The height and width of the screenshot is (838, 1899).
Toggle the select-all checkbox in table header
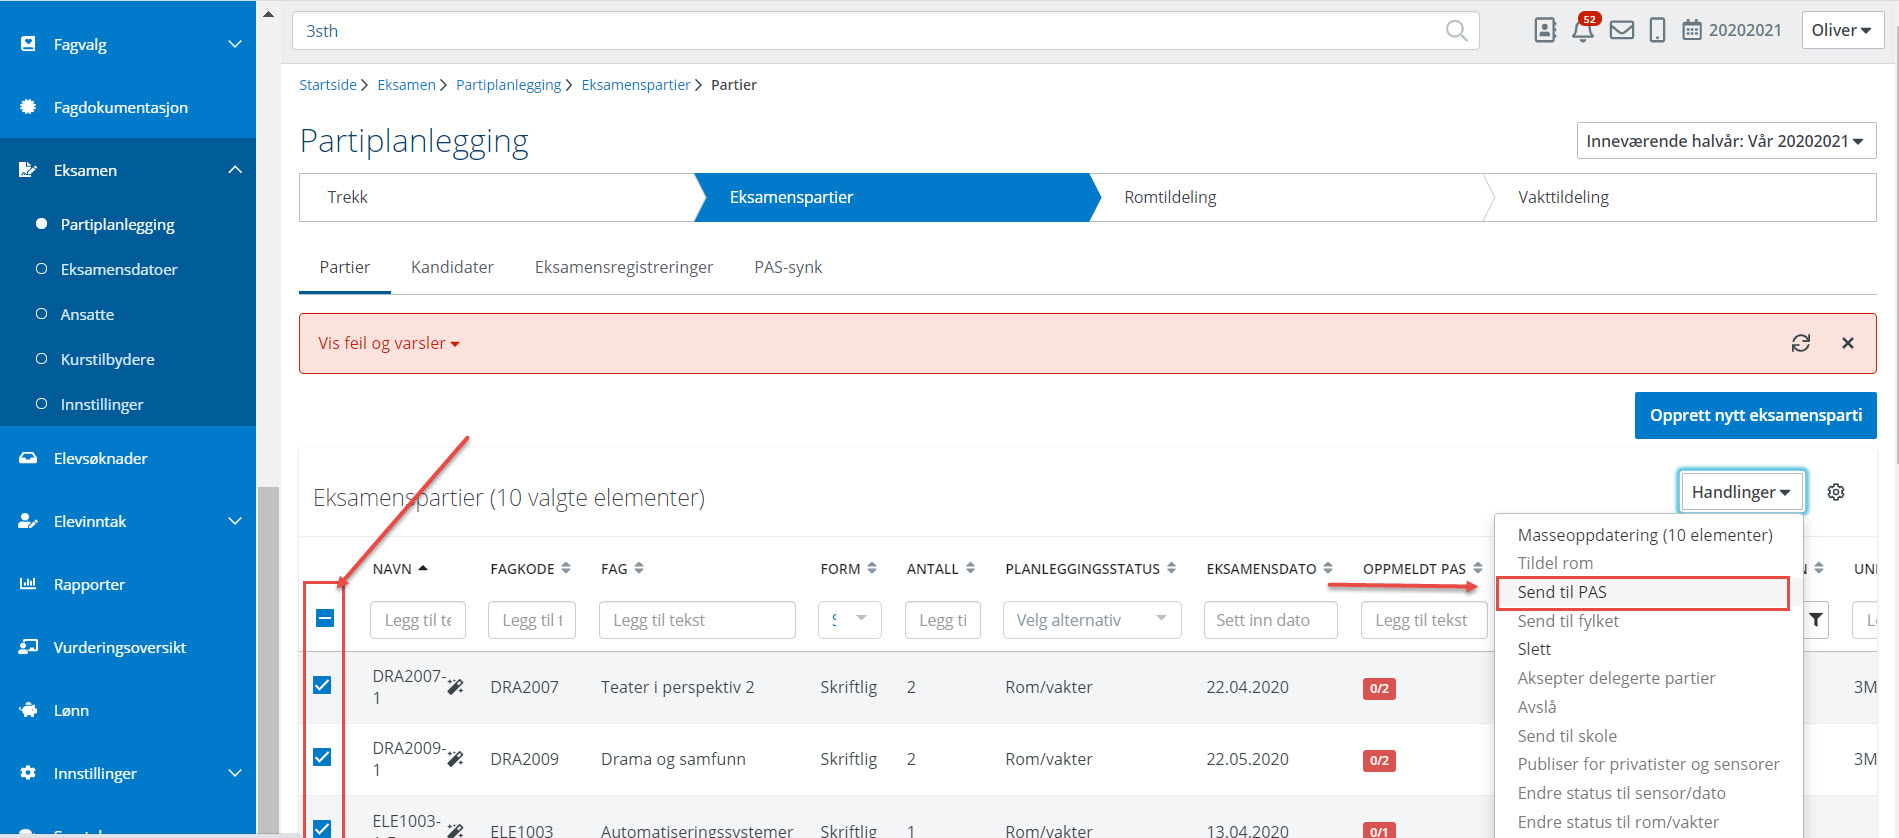click(x=325, y=618)
